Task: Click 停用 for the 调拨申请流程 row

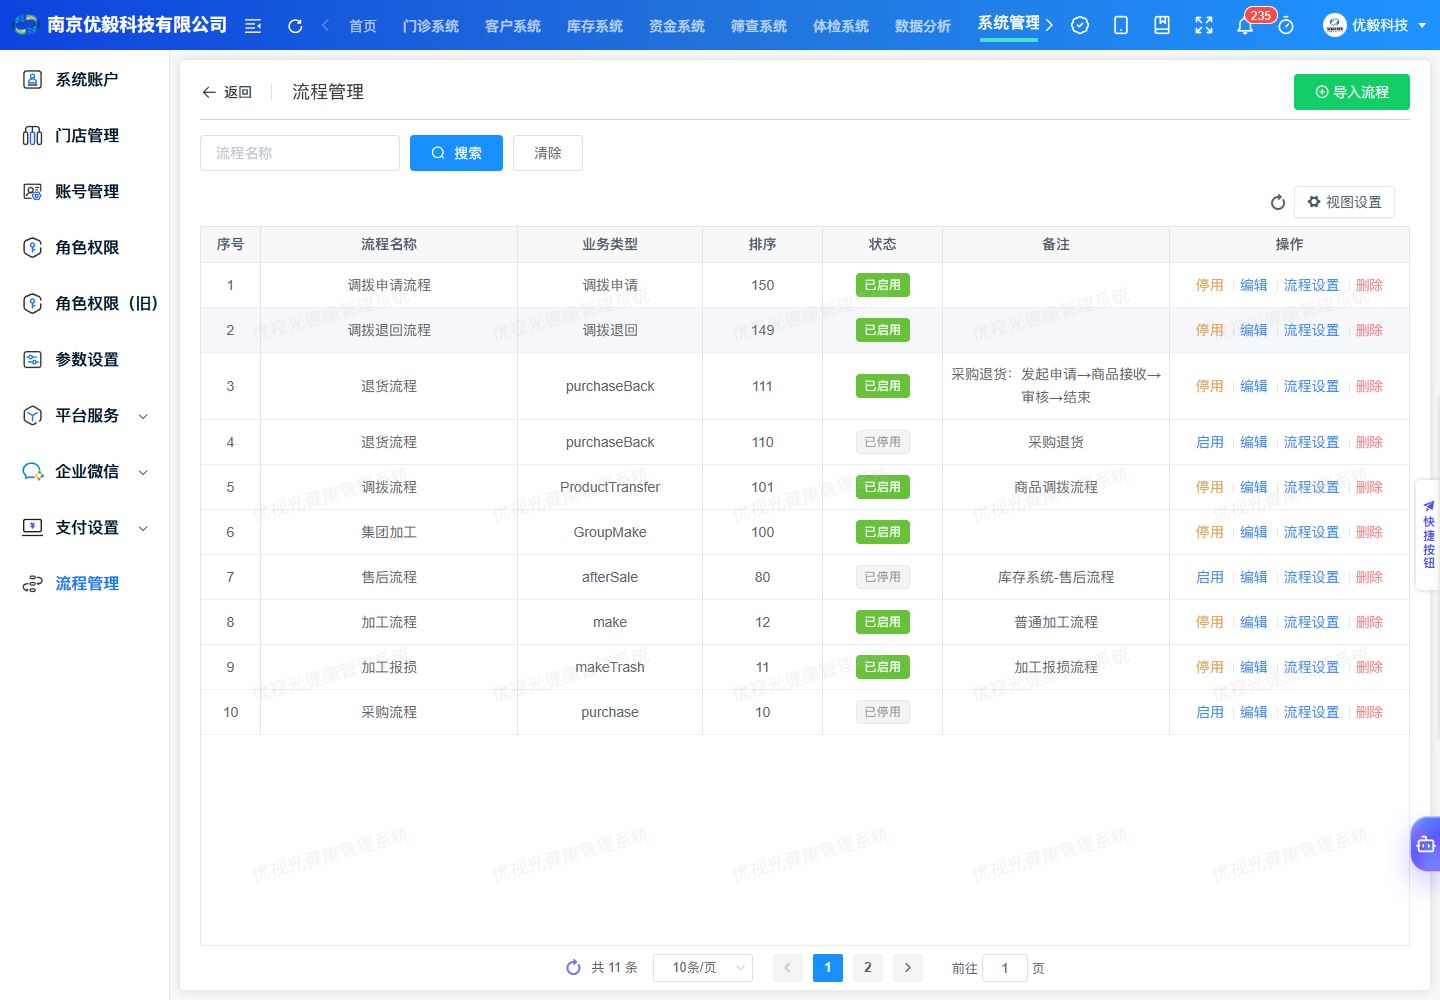Action: pos(1210,285)
